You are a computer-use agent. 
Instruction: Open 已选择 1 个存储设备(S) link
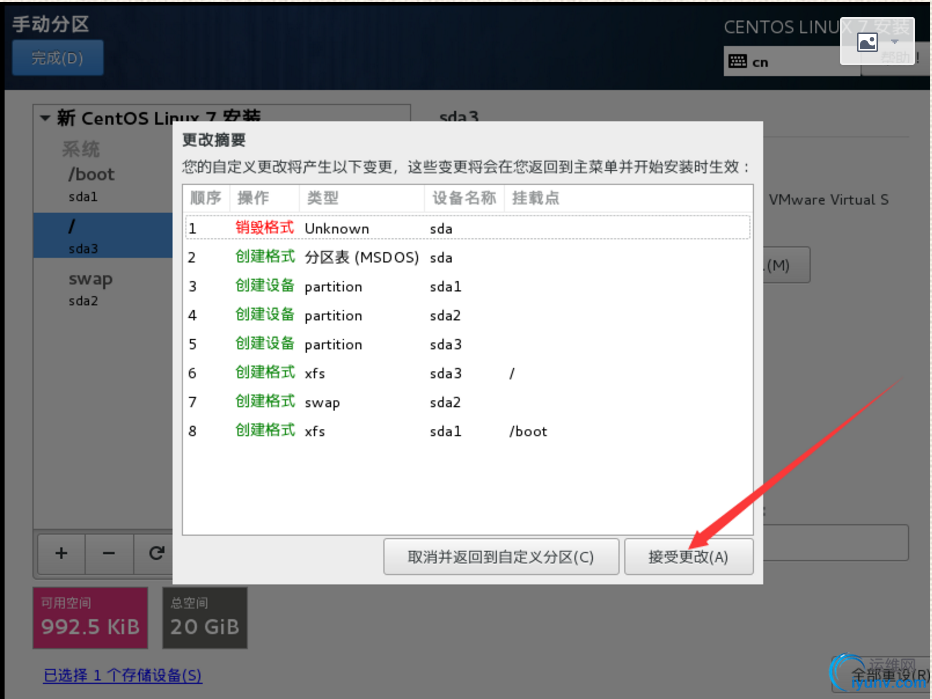[x=122, y=675]
